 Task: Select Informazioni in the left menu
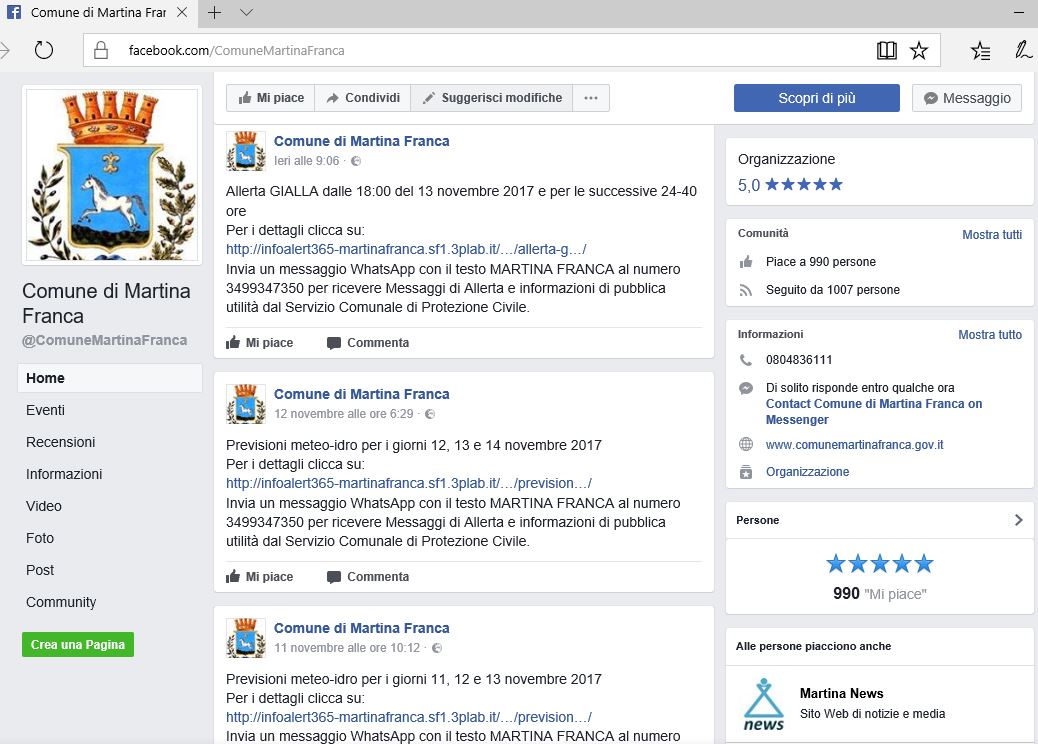tap(64, 474)
